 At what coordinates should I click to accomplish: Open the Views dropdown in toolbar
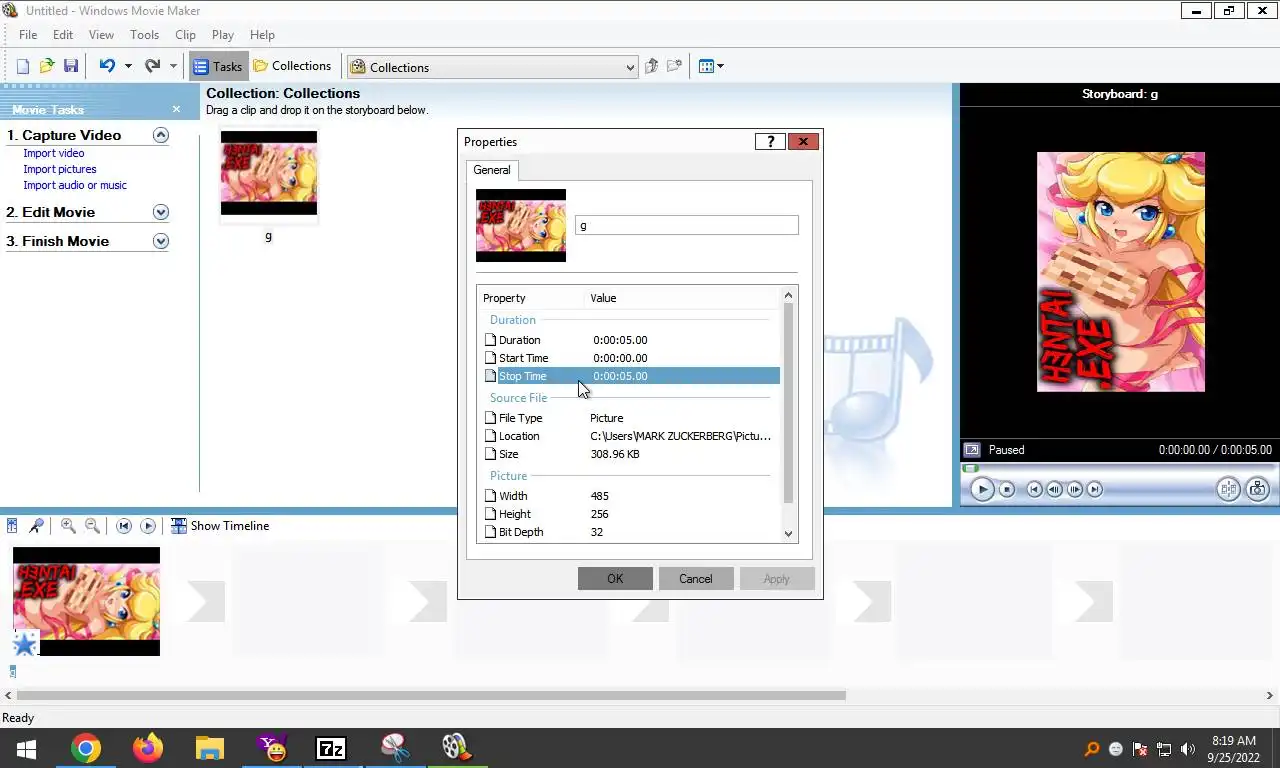tap(711, 66)
